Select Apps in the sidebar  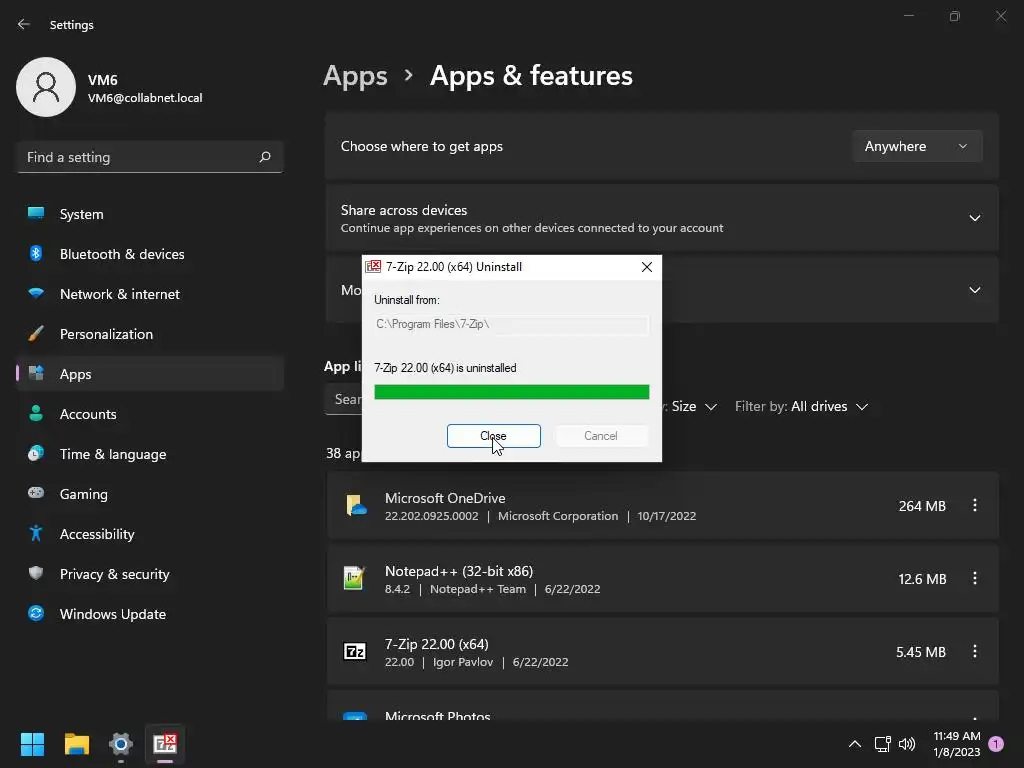tap(150, 374)
